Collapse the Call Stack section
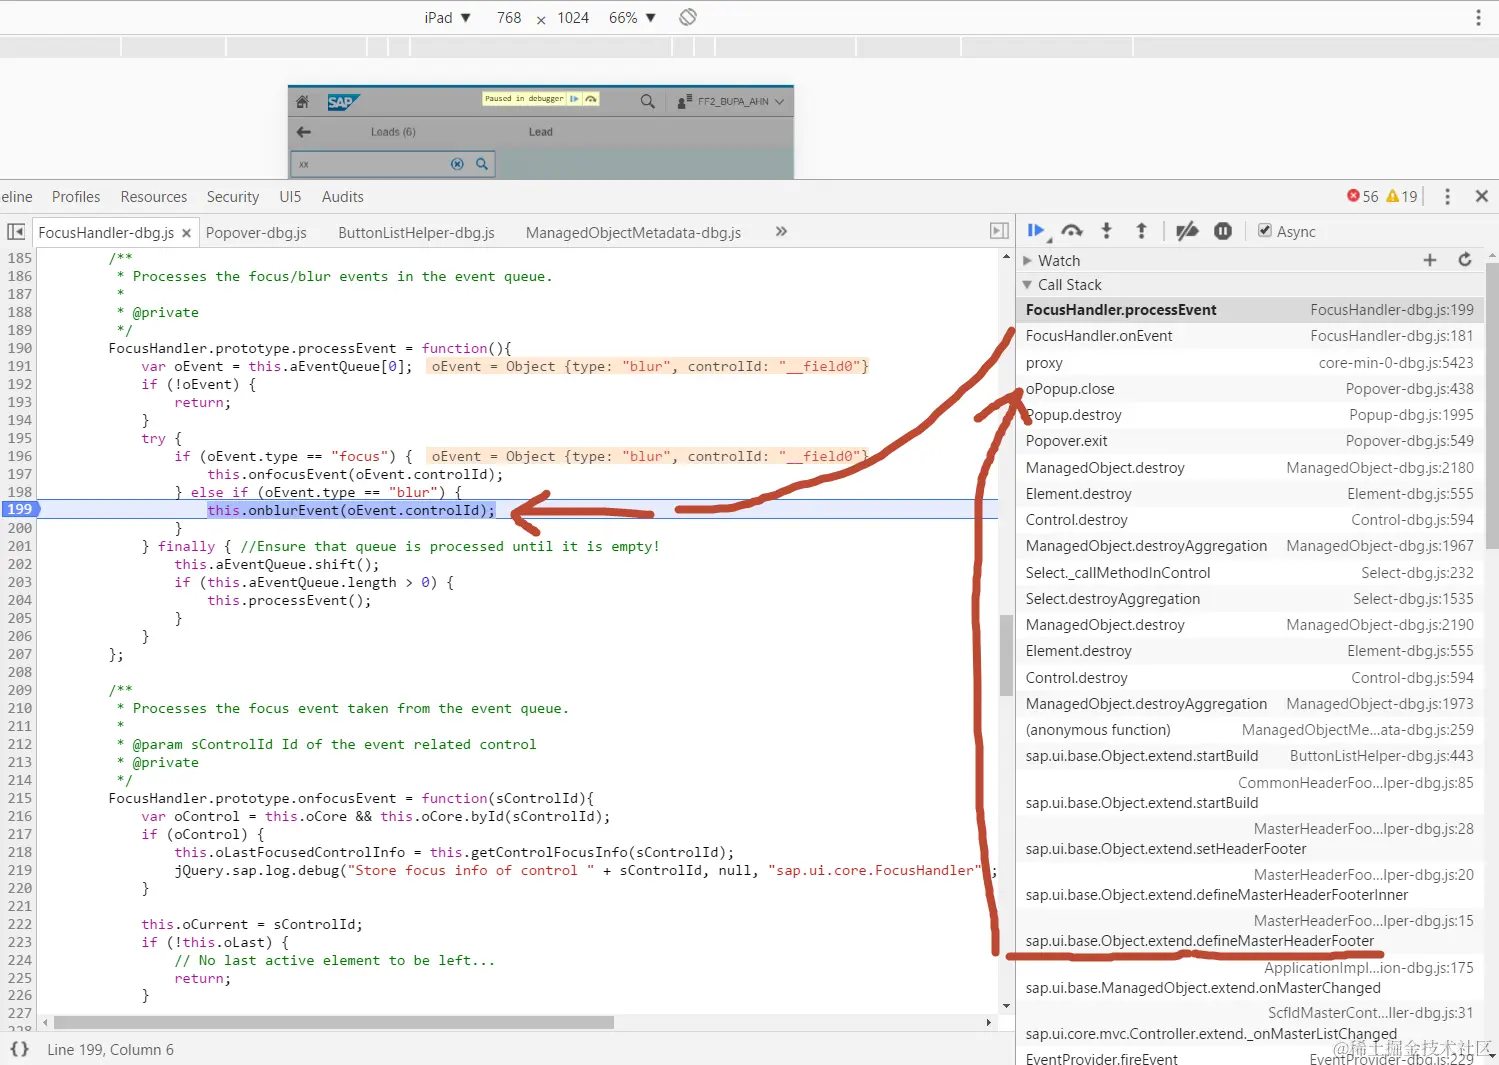This screenshot has width=1499, height=1065. click(1027, 285)
